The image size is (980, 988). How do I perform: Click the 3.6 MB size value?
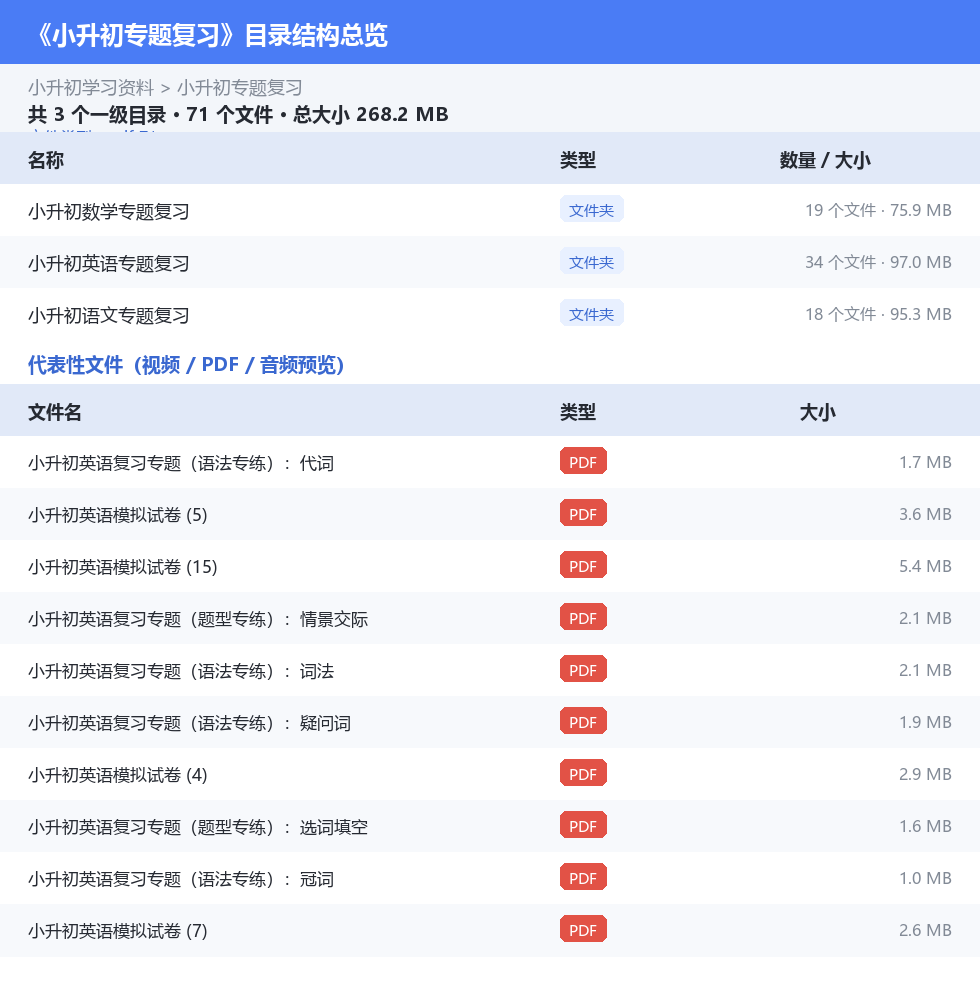coord(925,514)
